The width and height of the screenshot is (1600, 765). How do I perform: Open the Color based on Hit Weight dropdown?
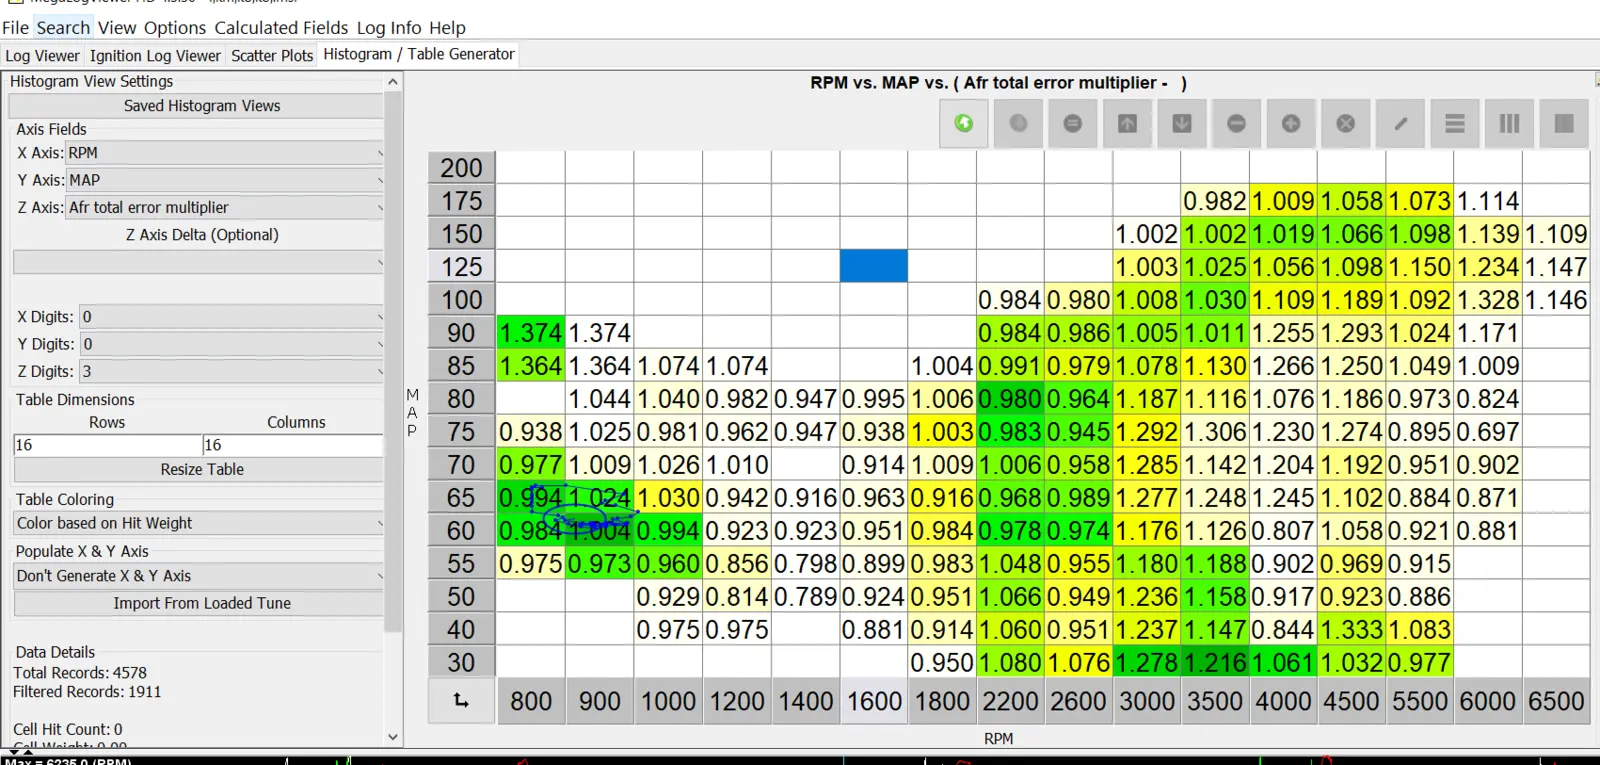pos(198,523)
